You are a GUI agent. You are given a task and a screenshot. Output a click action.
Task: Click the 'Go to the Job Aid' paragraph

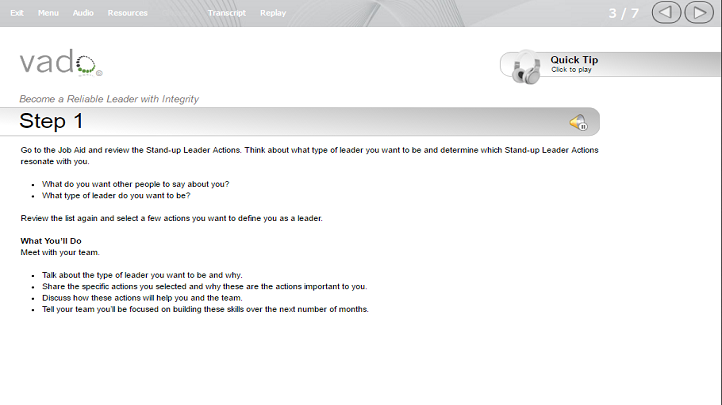[x=309, y=156]
